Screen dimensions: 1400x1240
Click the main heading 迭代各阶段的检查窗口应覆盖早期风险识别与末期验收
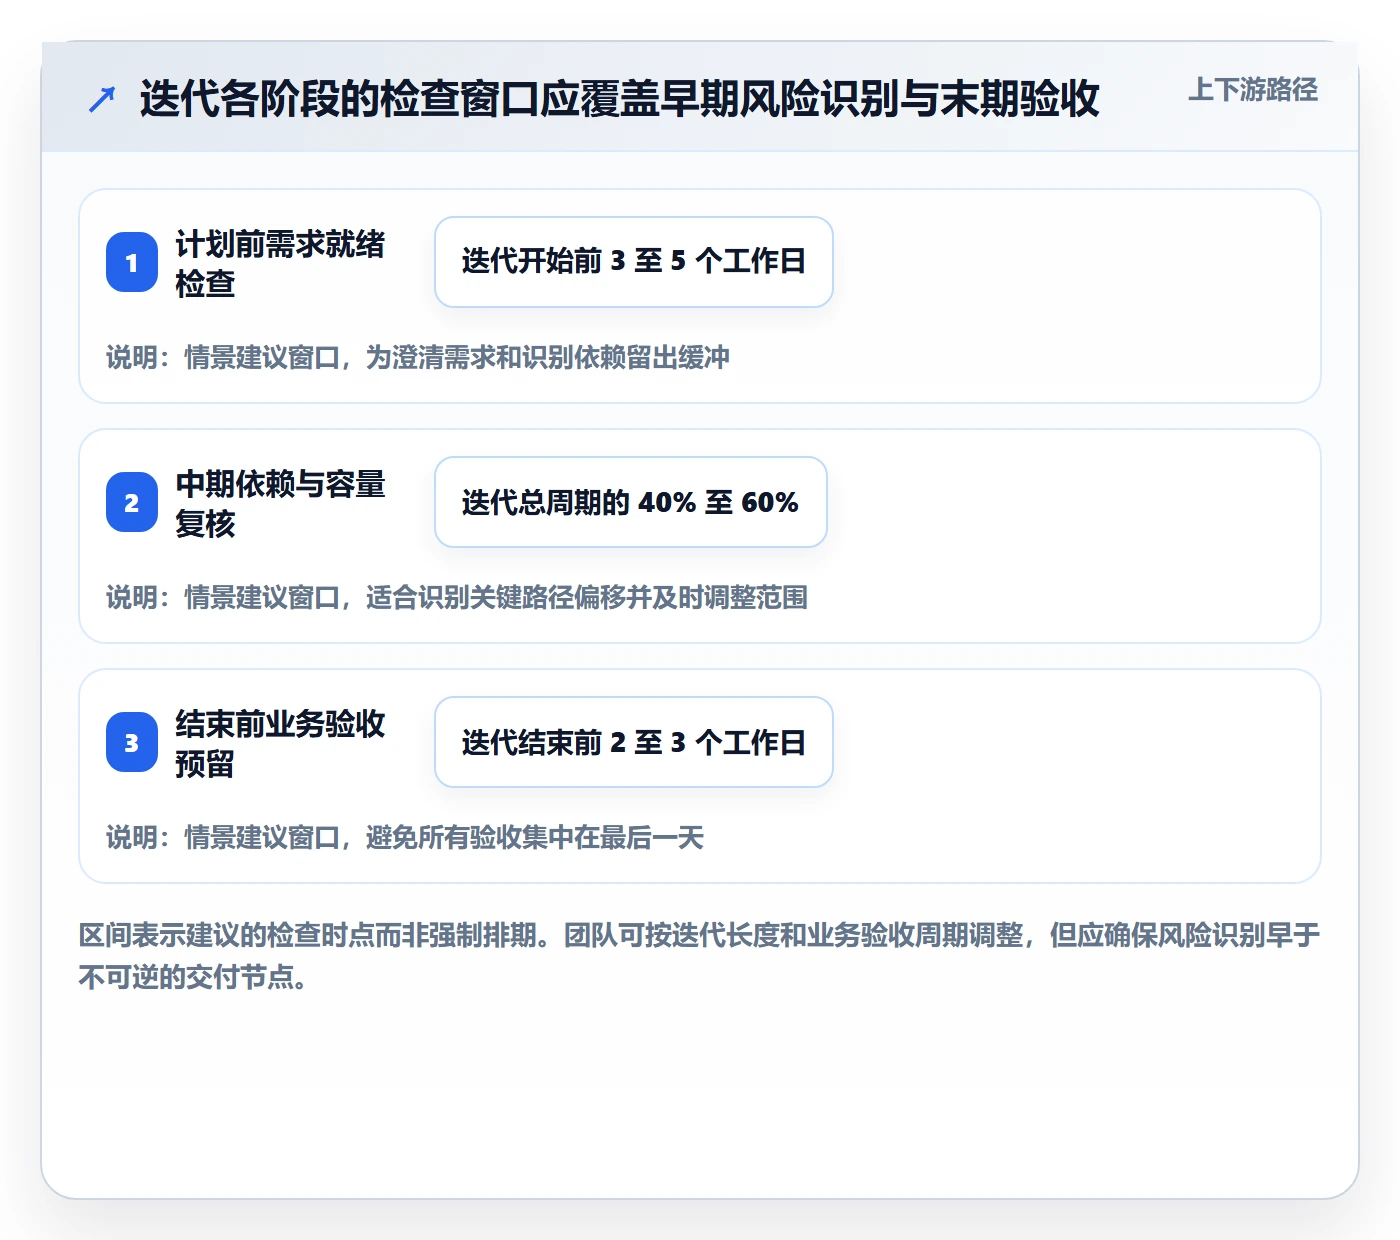point(619,99)
